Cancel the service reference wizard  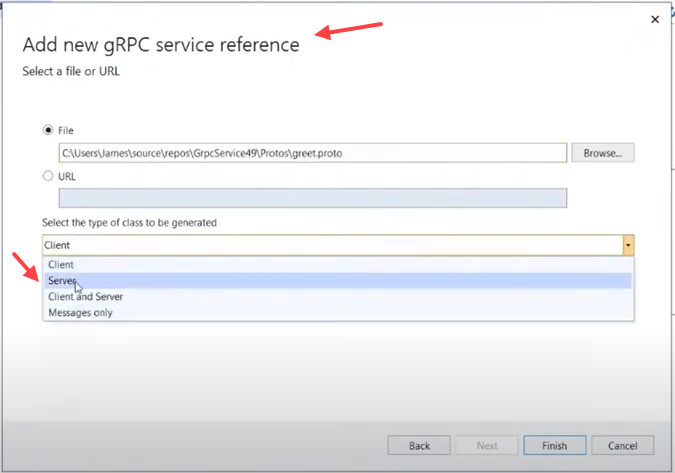[x=622, y=446]
